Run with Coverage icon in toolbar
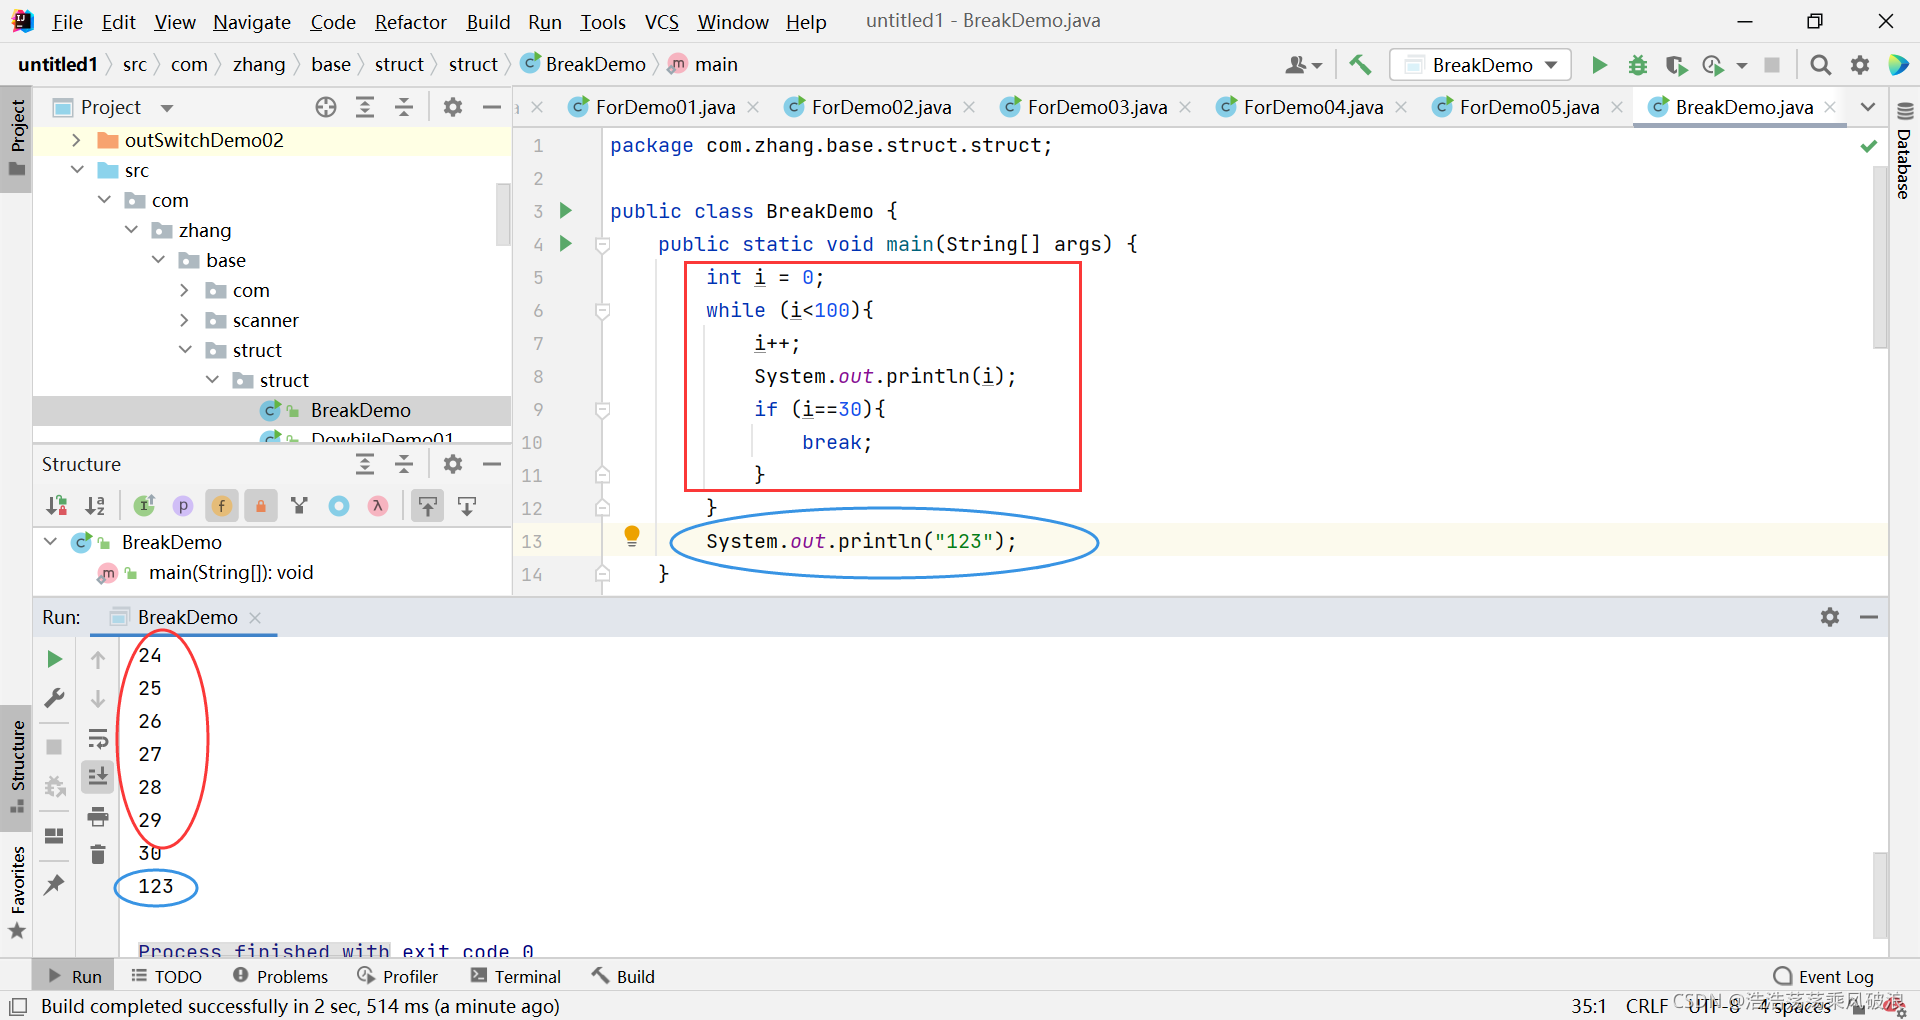Screen dimensions: 1920x1020 point(1676,65)
